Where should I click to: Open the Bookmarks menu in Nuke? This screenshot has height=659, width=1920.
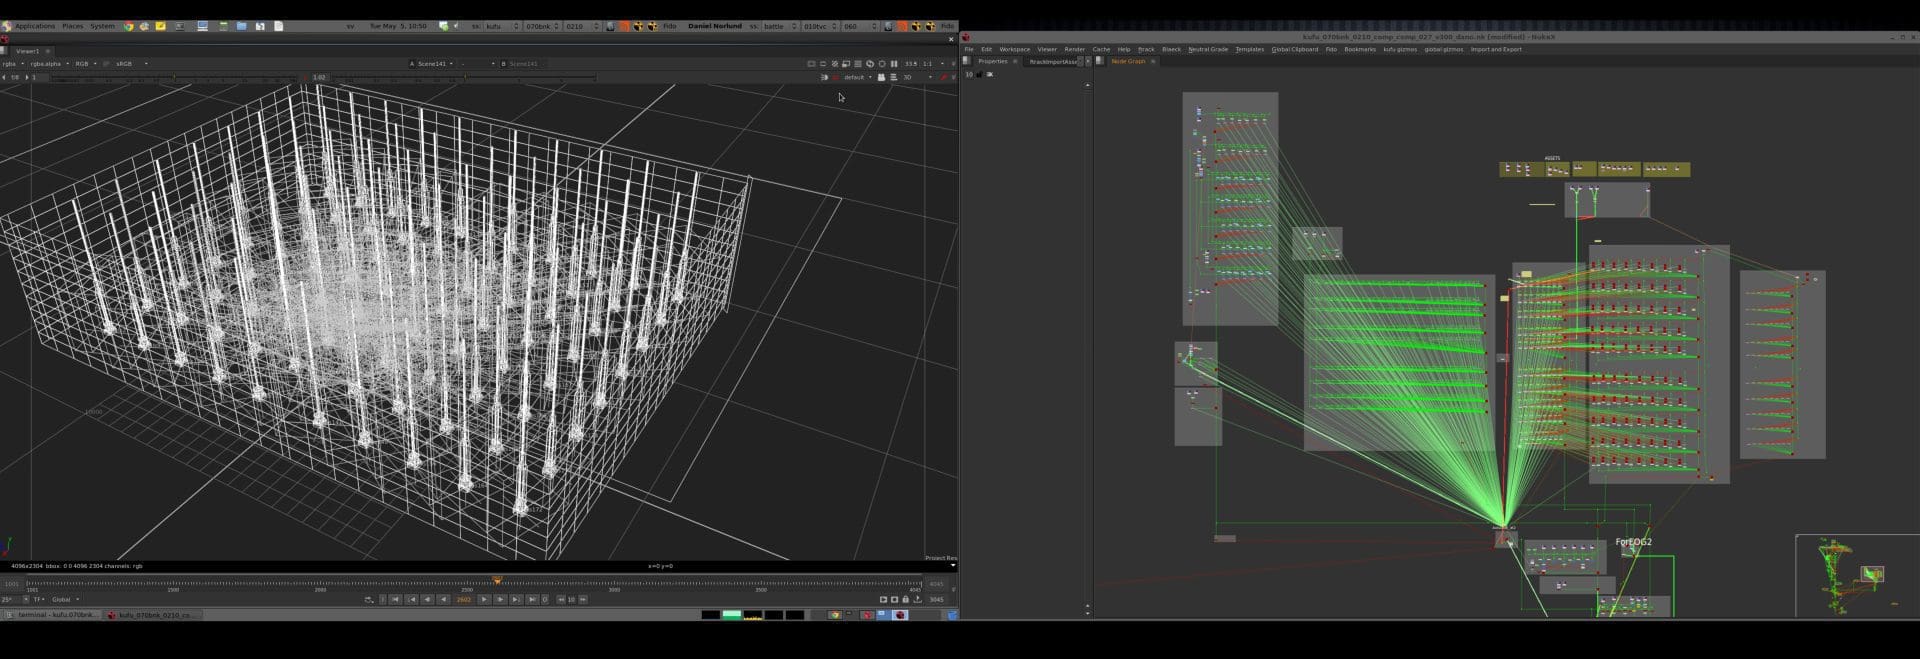point(1360,49)
